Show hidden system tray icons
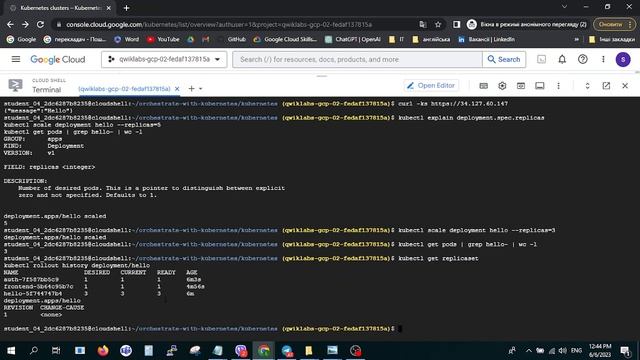Image resolution: width=640 pixels, height=360 pixels. point(529,351)
